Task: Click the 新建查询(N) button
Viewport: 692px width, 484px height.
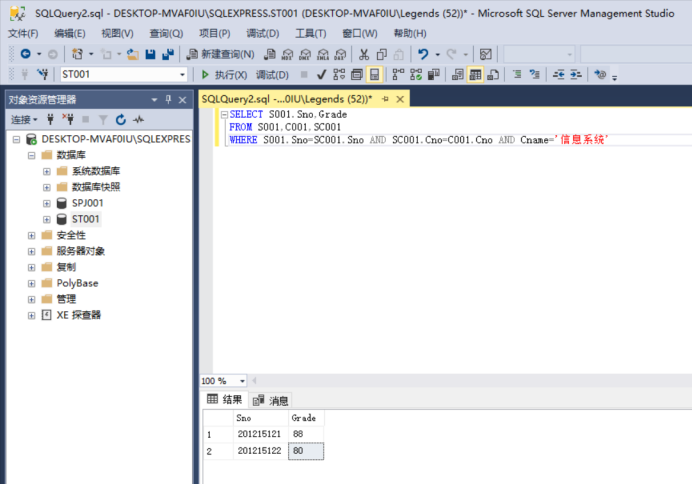Action: 221,54
